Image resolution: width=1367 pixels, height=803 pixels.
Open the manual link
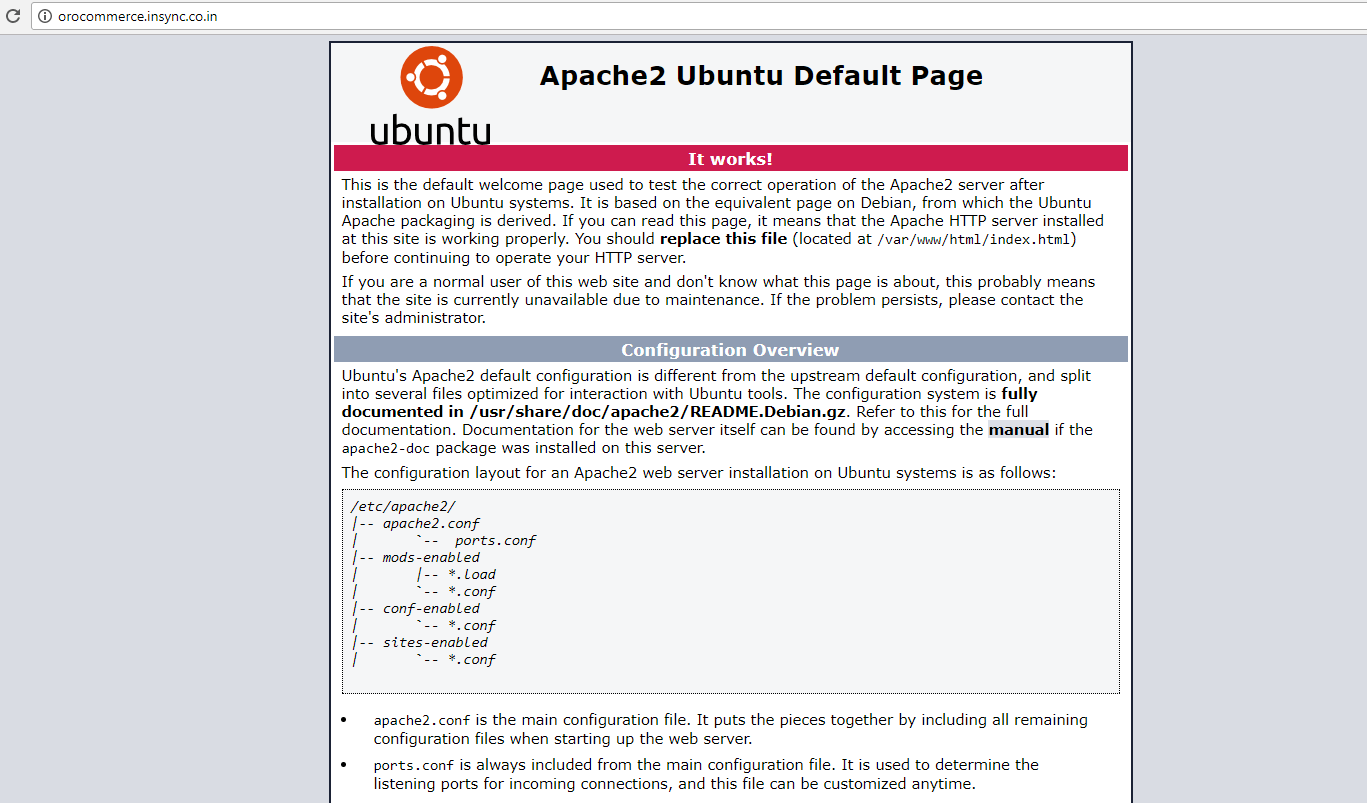[1019, 430]
